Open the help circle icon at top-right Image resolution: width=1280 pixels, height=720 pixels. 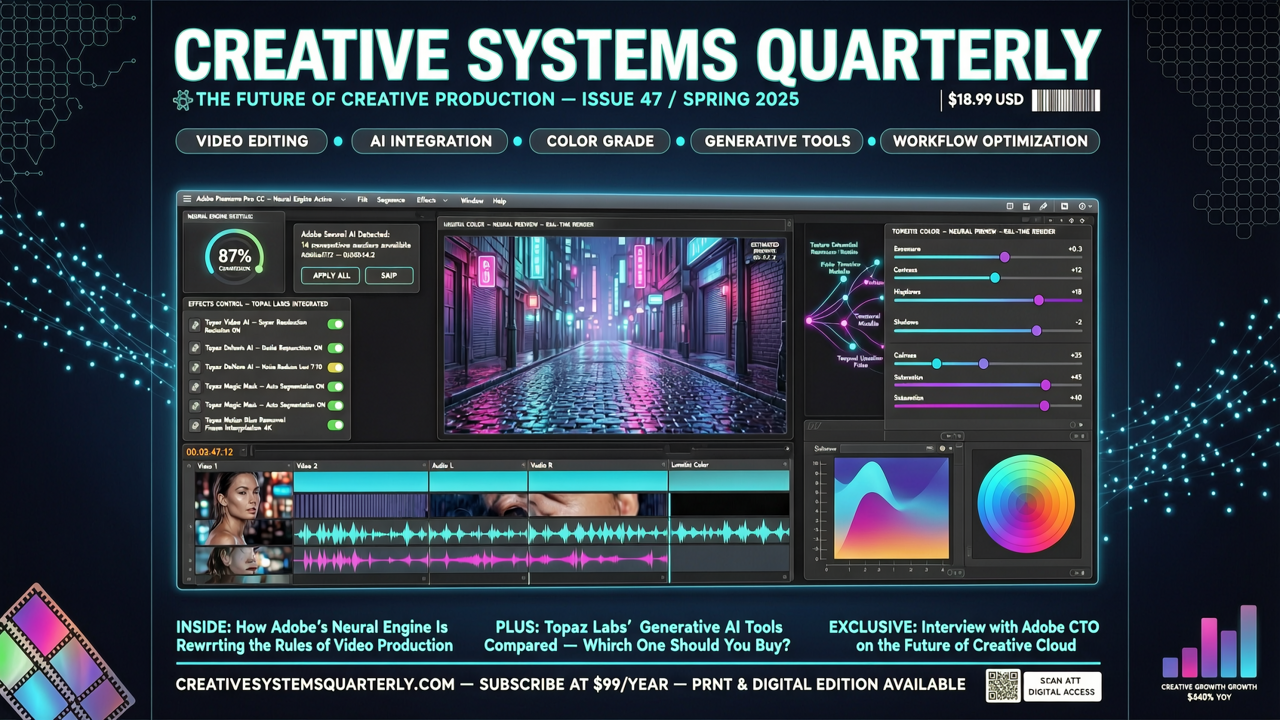1083,206
